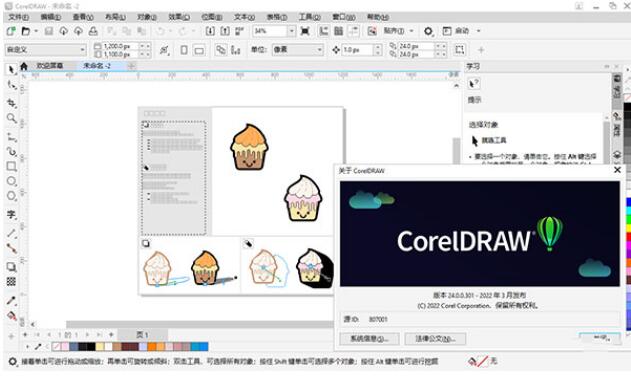Open the Object (对象) menu
The width and height of the screenshot is (631, 376).
click(x=146, y=17)
